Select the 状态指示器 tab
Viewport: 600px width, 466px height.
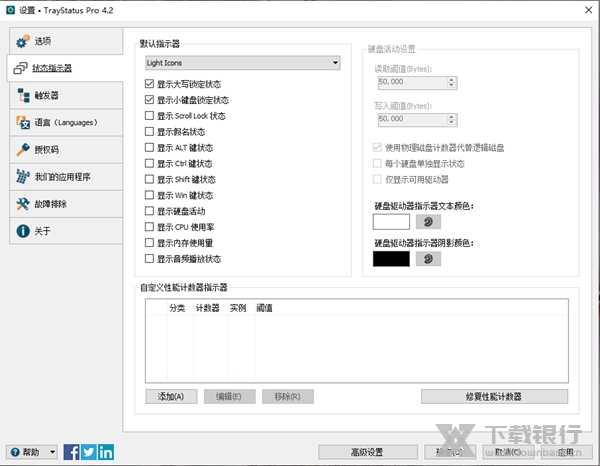(65, 68)
